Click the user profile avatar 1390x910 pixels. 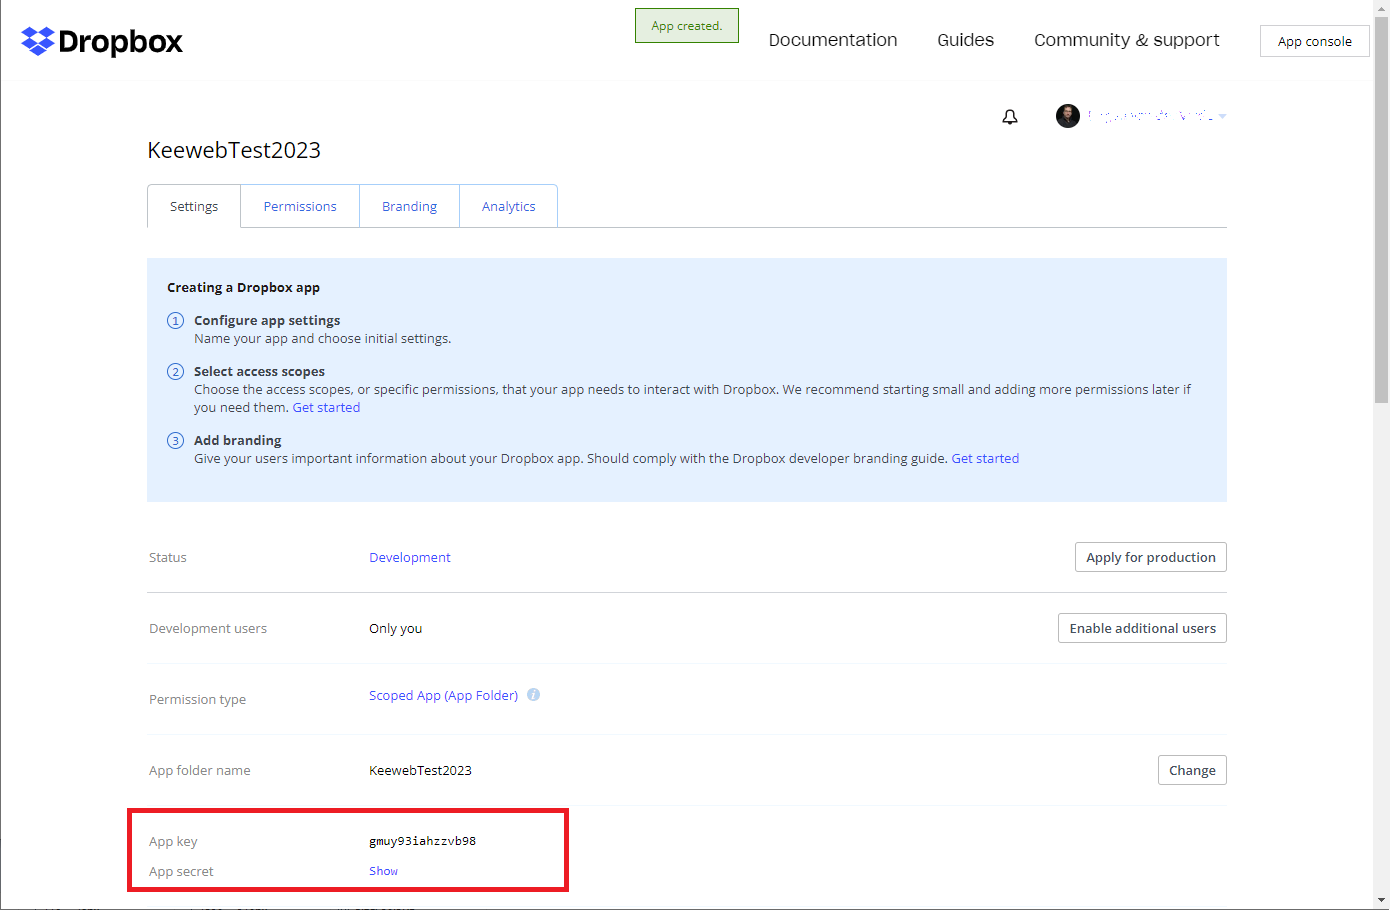click(1068, 116)
